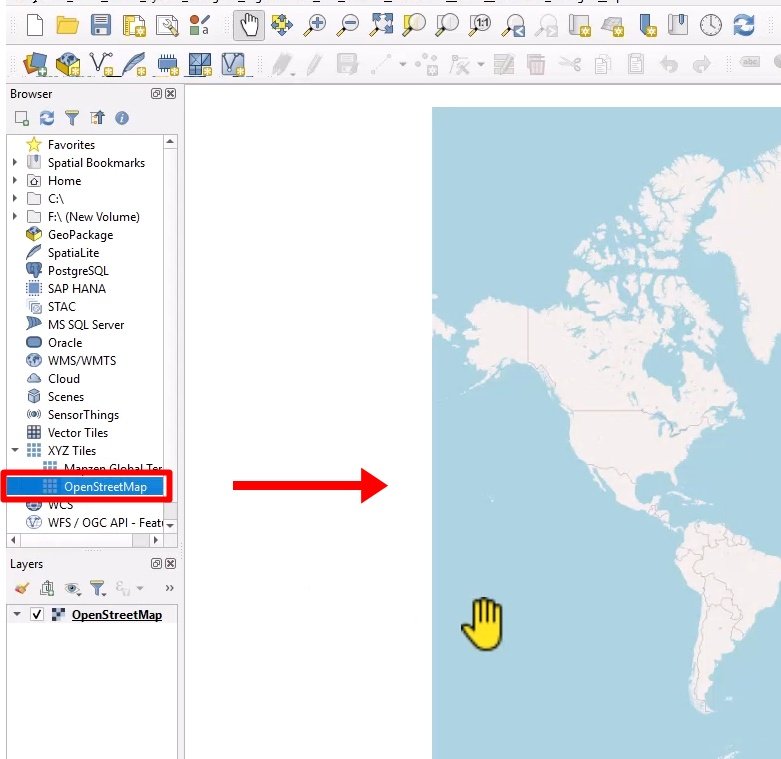
Task: Click the Refresh map icon
Action: 744,25
